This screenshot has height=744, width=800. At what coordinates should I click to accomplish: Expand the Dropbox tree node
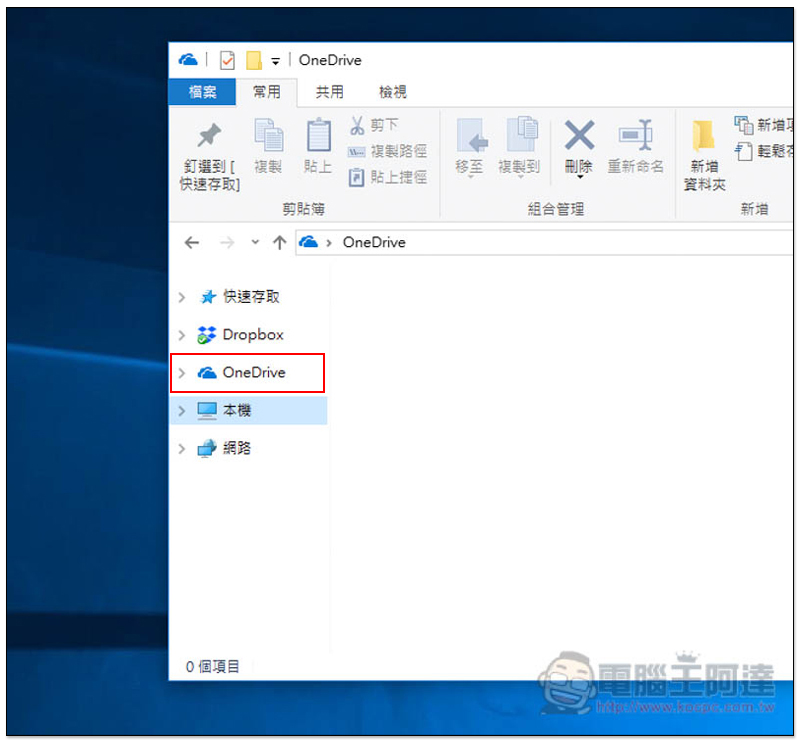(x=182, y=335)
